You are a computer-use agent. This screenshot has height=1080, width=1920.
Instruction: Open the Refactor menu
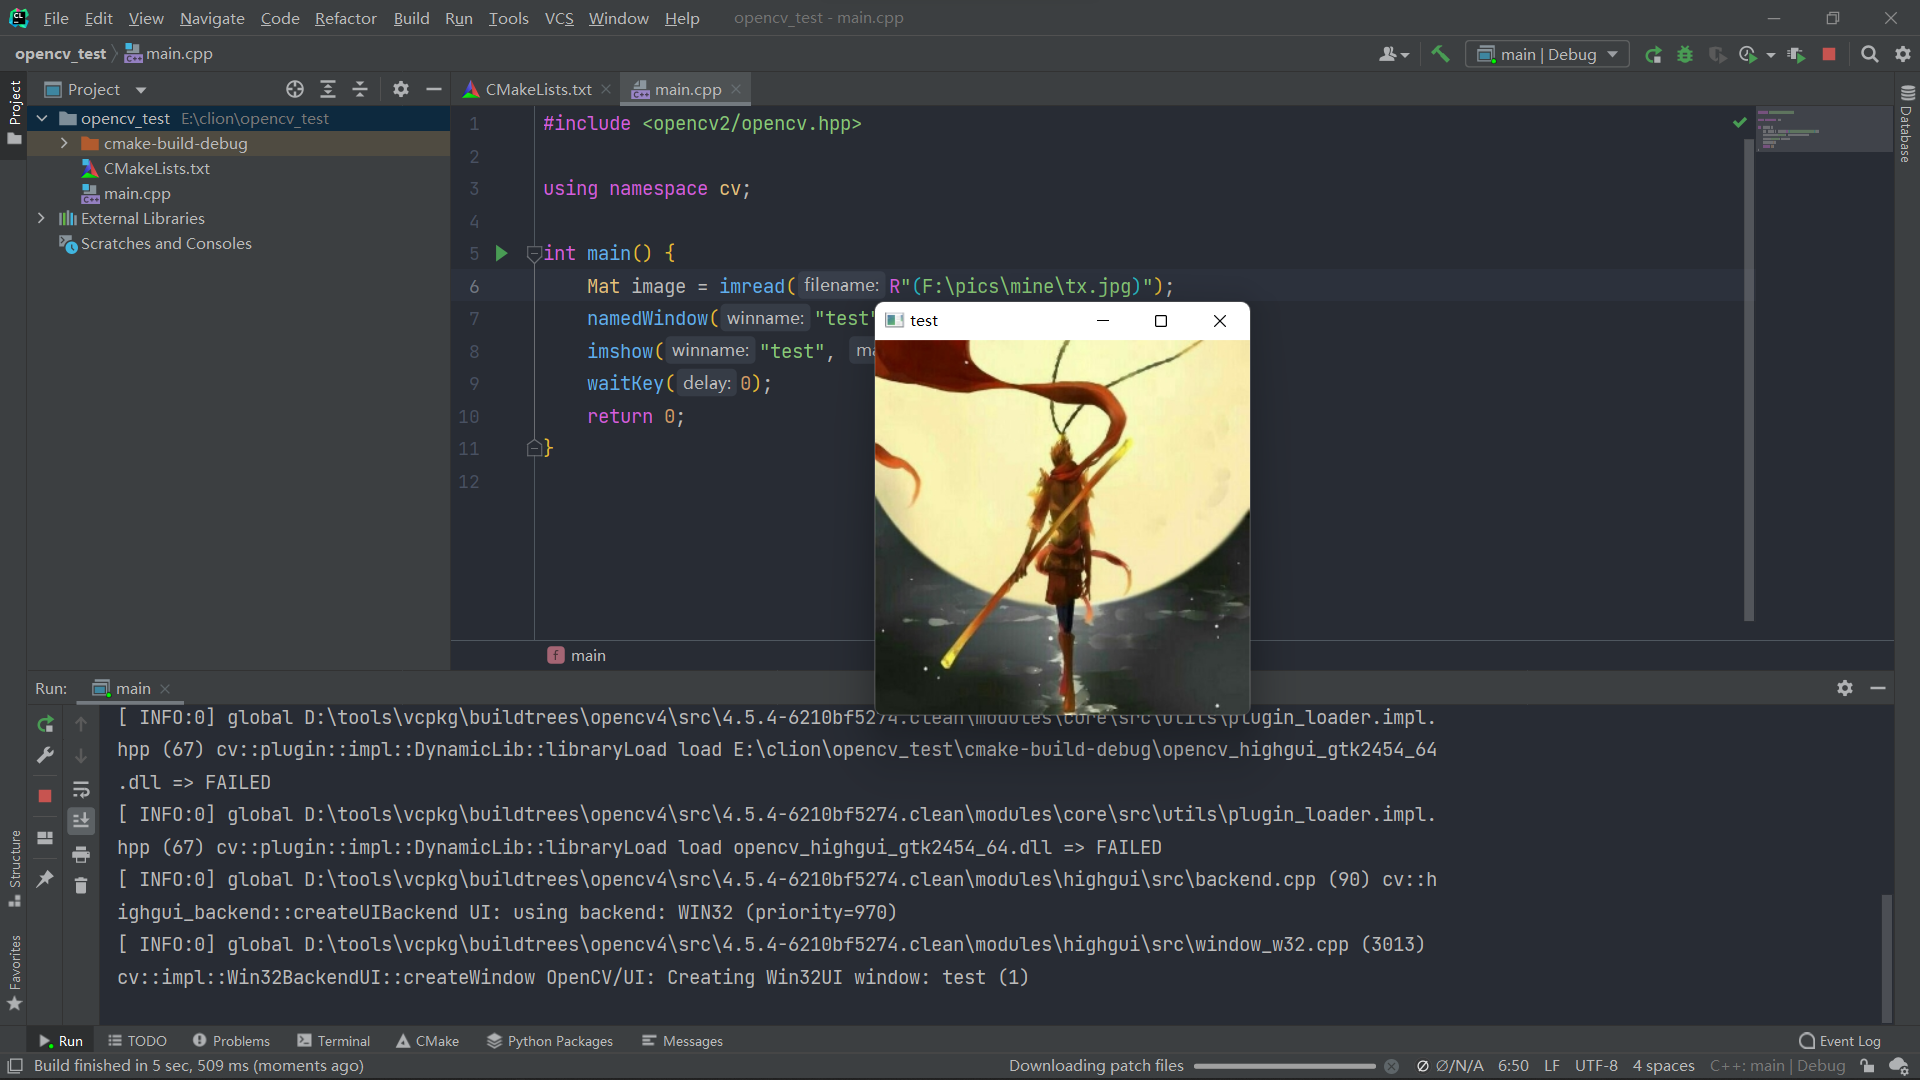(345, 18)
